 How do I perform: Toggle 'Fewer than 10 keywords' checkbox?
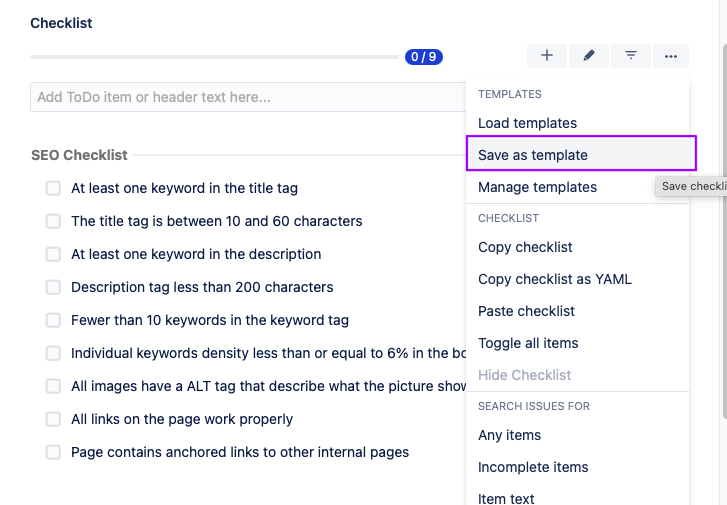[53, 320]
